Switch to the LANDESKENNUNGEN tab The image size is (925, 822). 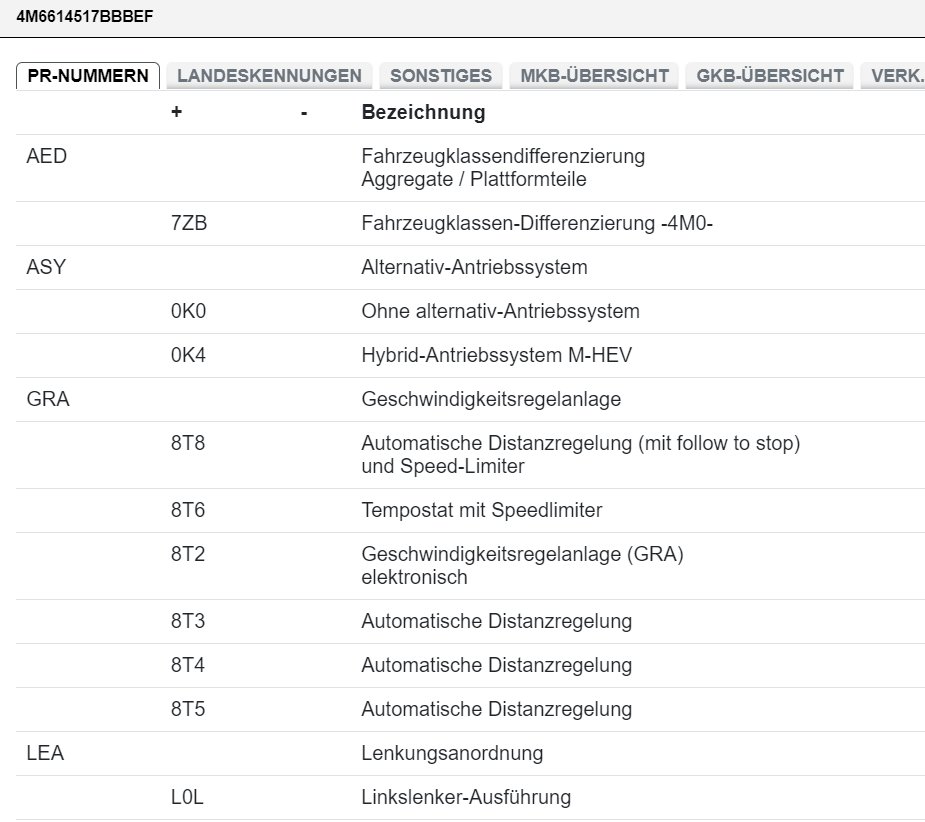[269, 76]
